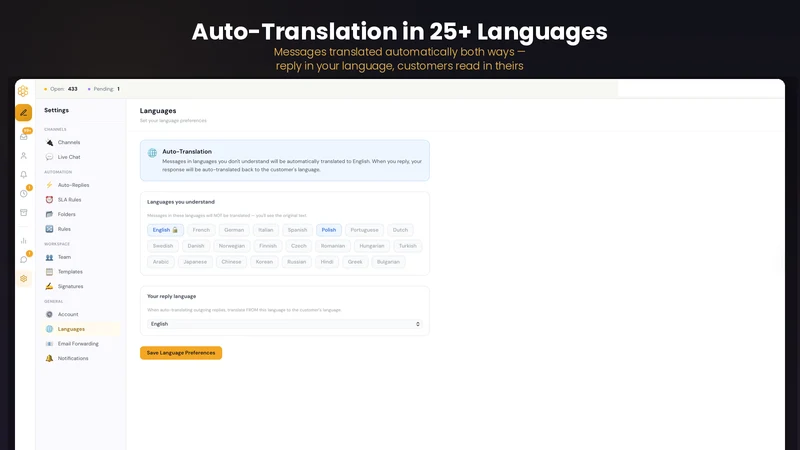This screenshot has width=800, height=450.
Task: Click the orange compose pencil icon
Action: click(x=23, y=113)
